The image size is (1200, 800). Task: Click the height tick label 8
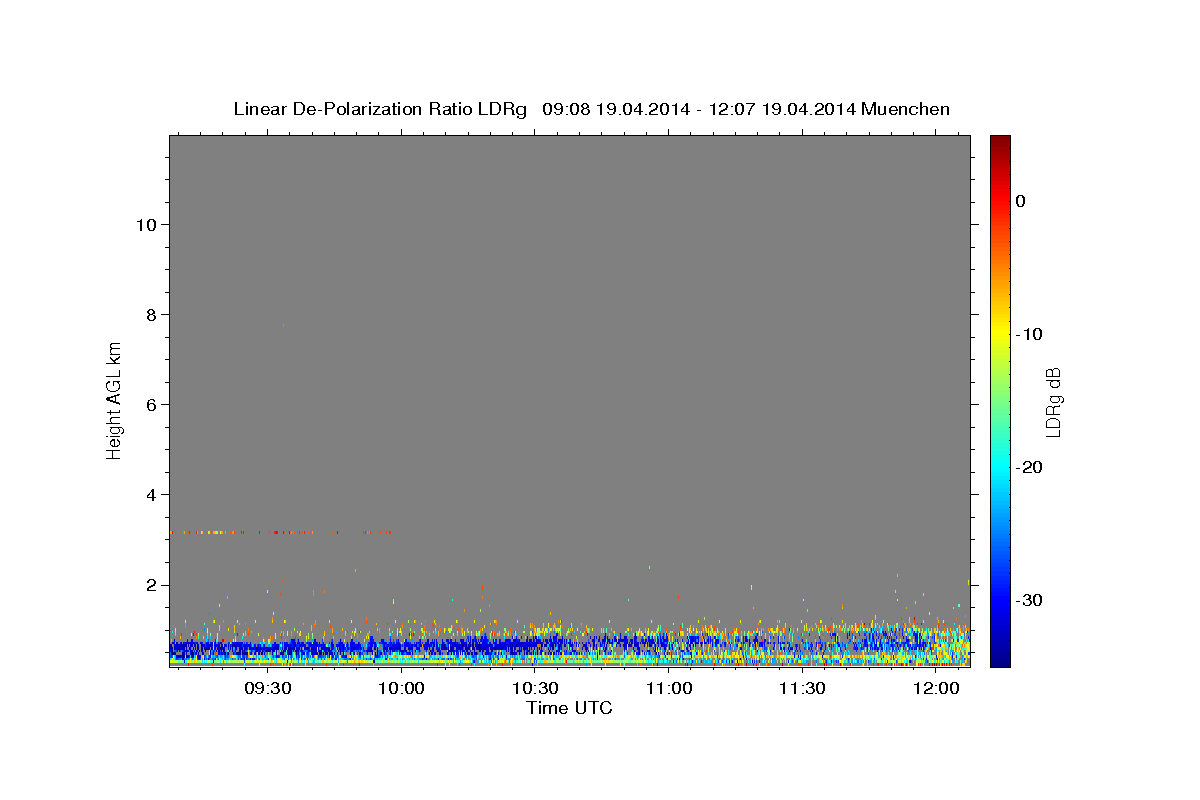[x=150, y=314]
